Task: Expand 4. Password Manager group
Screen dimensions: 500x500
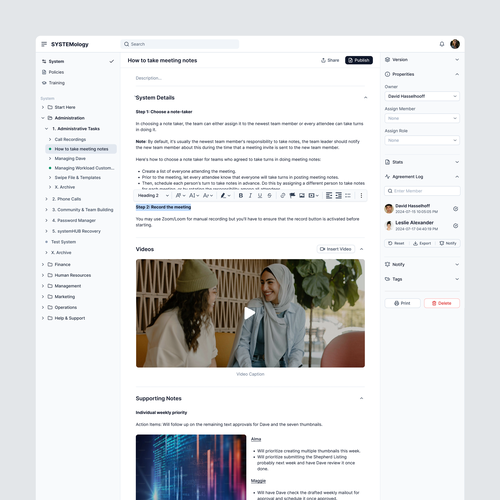Action: click(x=46, y=220)
